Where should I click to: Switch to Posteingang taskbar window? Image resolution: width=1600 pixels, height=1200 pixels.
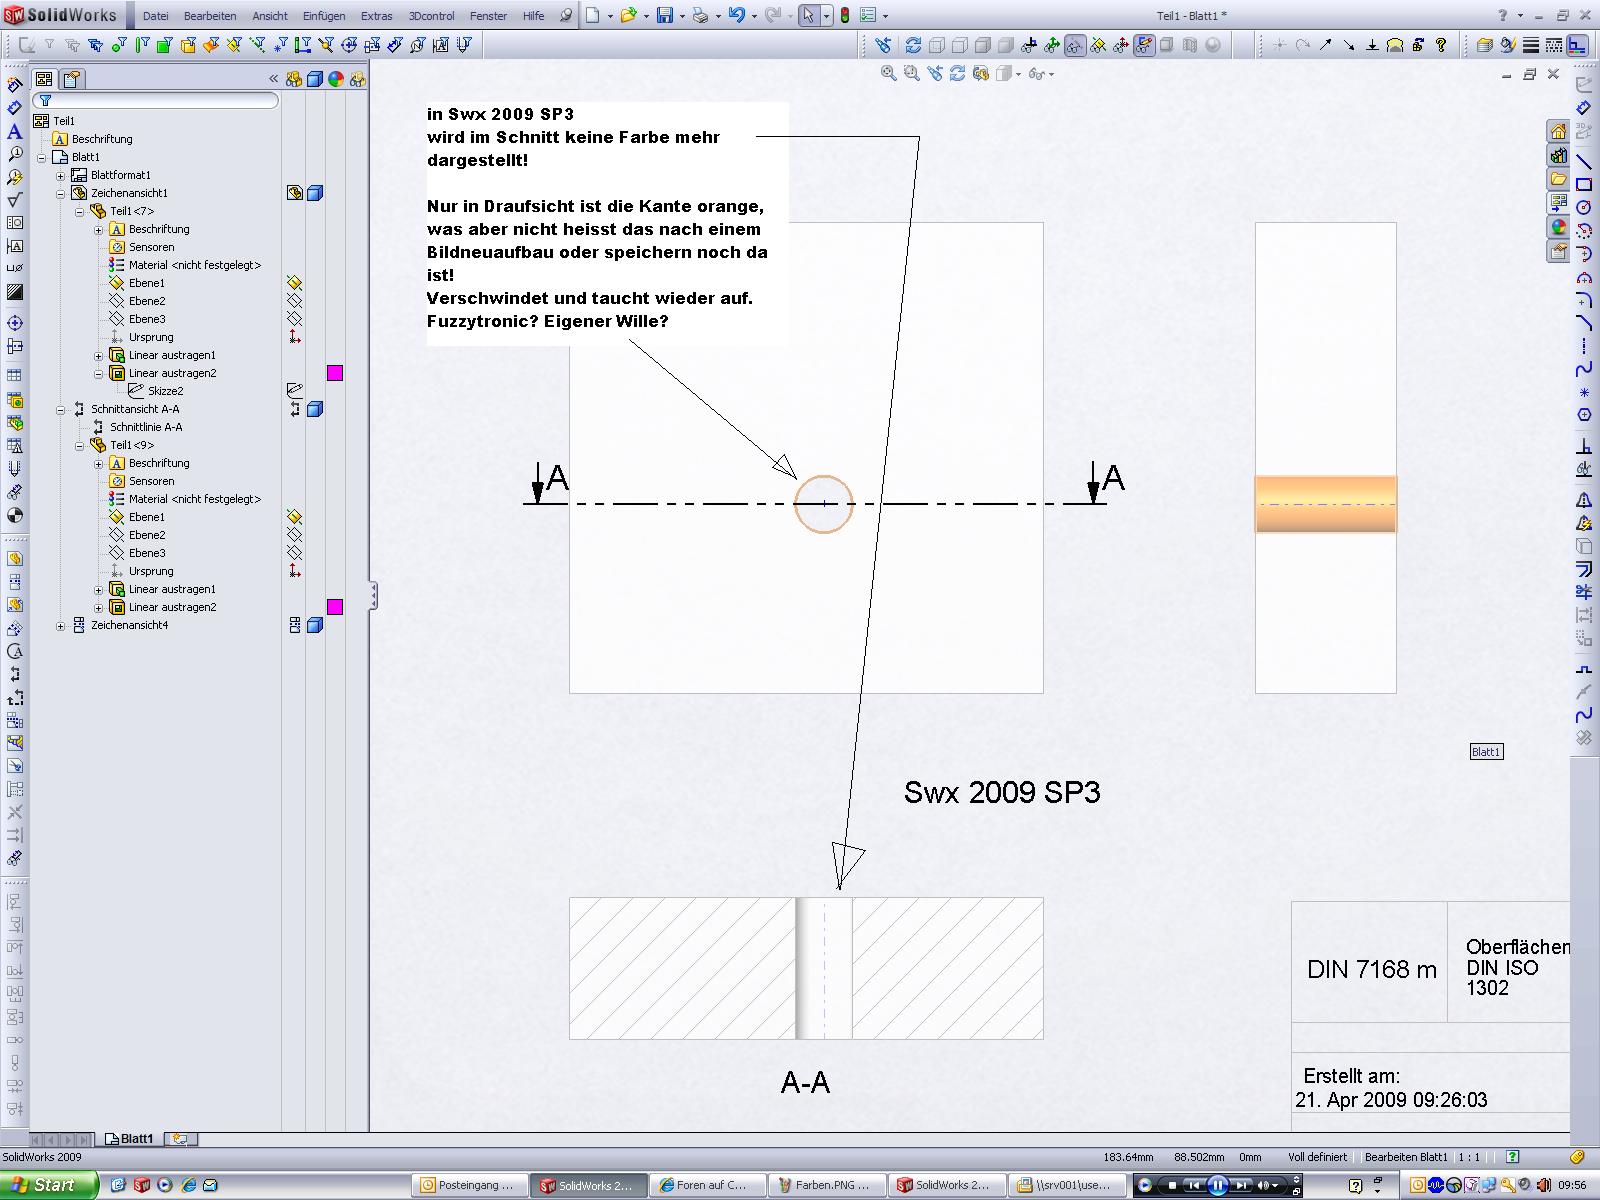(470, 1185)
